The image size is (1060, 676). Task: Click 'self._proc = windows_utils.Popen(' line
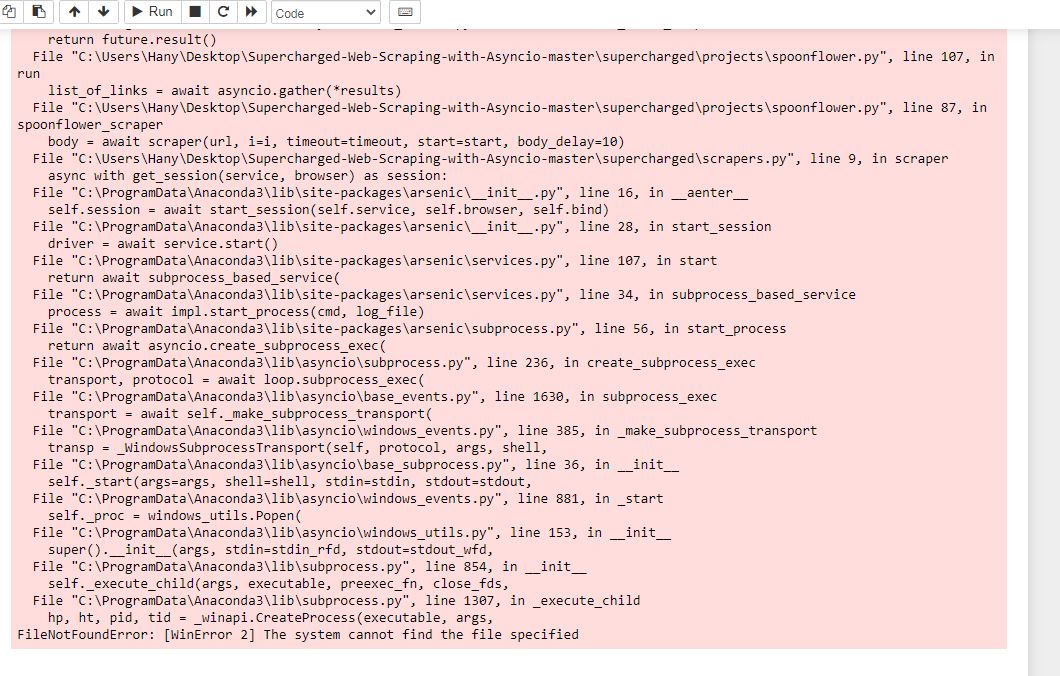click(x=174, y=516)
